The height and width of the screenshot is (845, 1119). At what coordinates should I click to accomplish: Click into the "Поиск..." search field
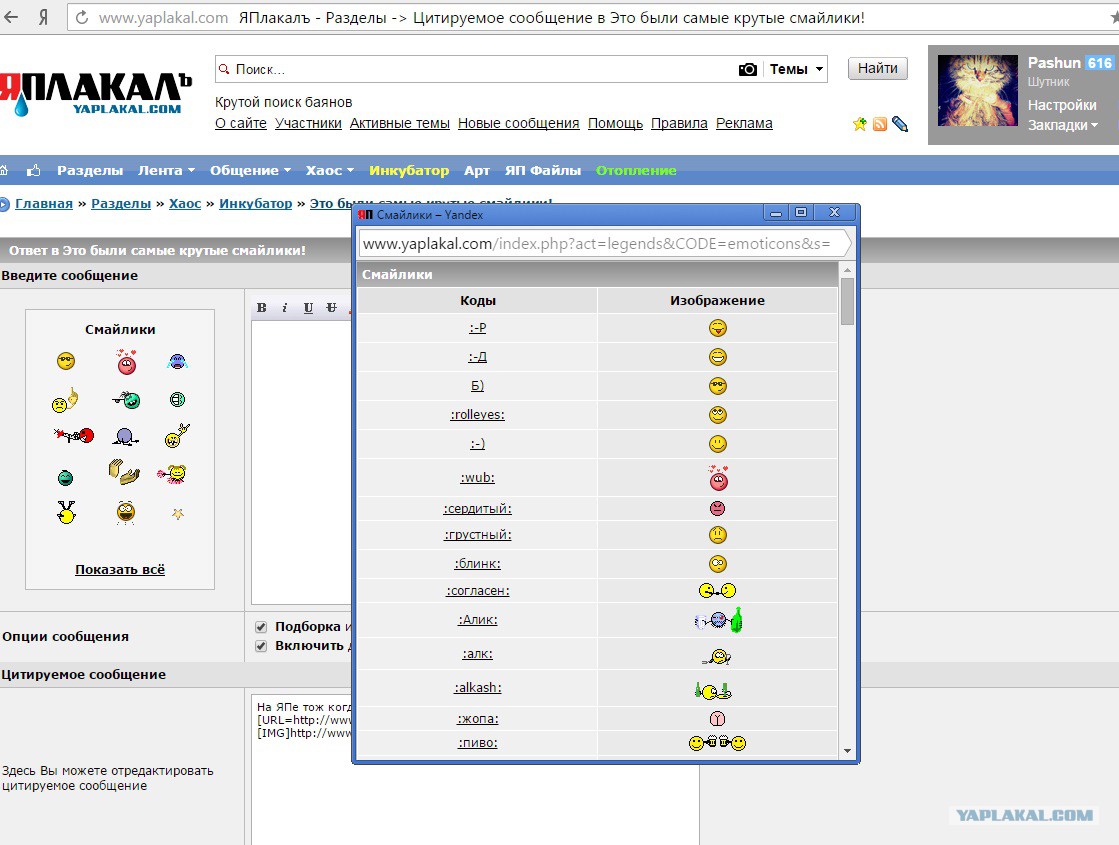click(x=480, y=69)
